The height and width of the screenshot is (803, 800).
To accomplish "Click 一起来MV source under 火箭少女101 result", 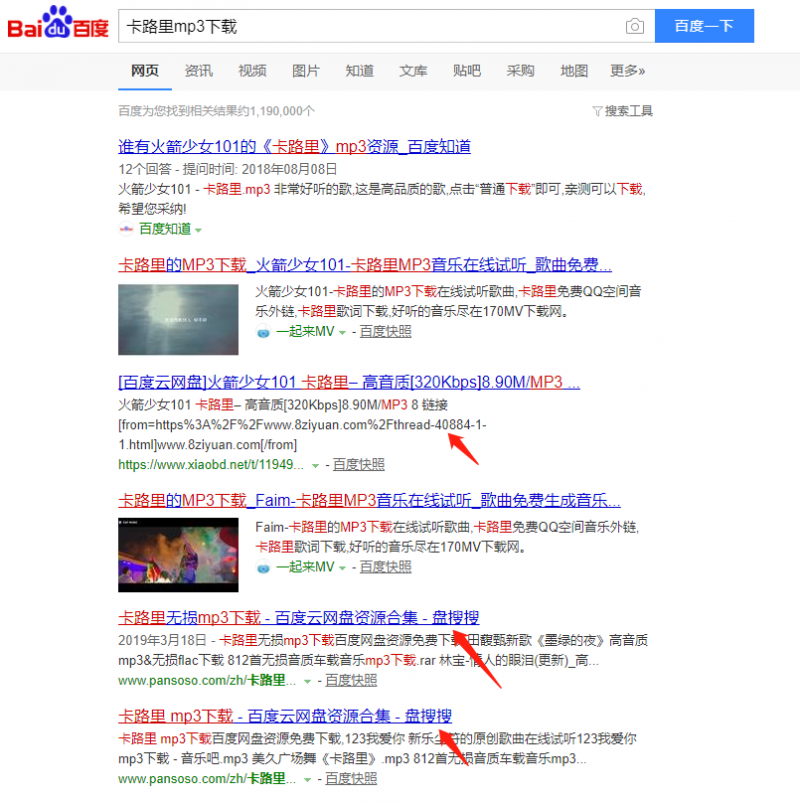I will 305,332.
